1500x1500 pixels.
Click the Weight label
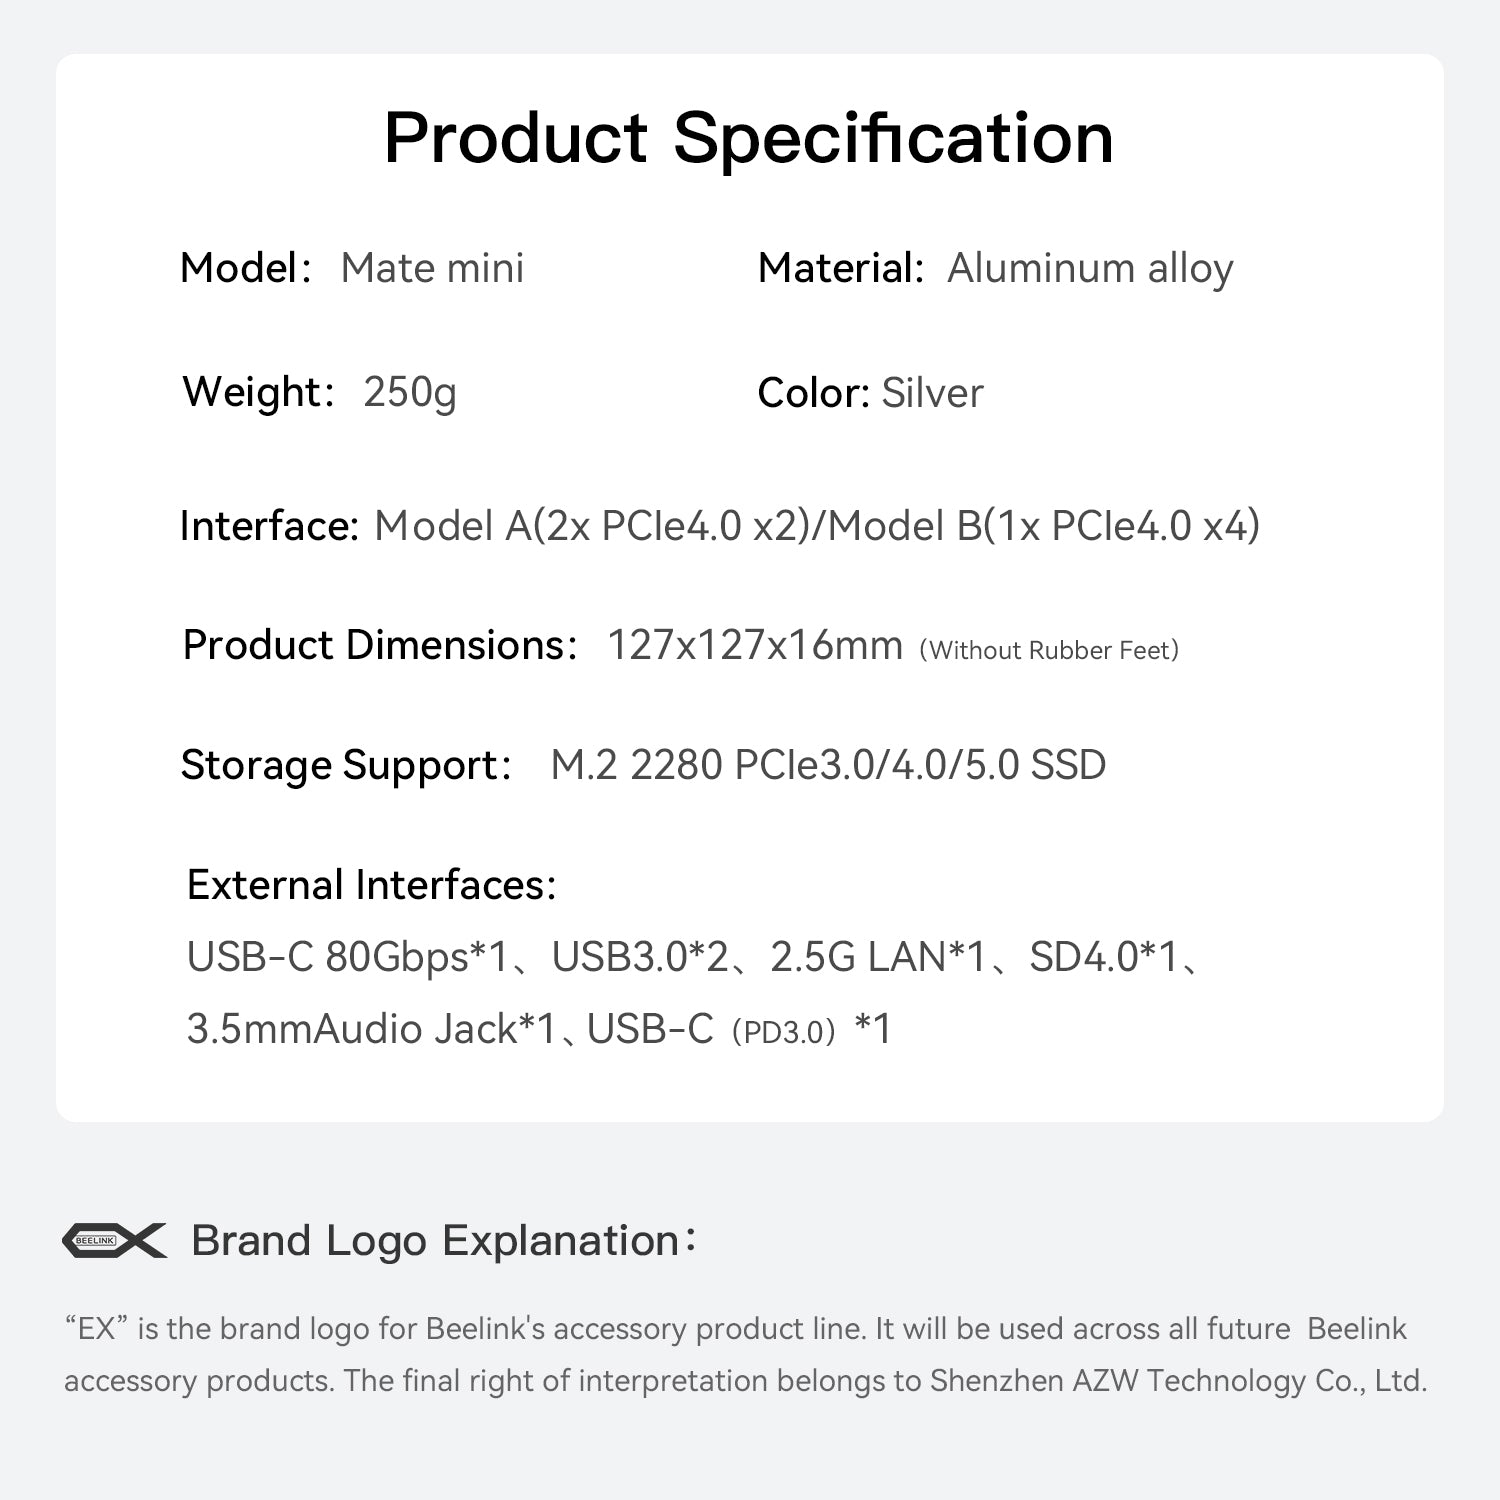coord(257,392)
